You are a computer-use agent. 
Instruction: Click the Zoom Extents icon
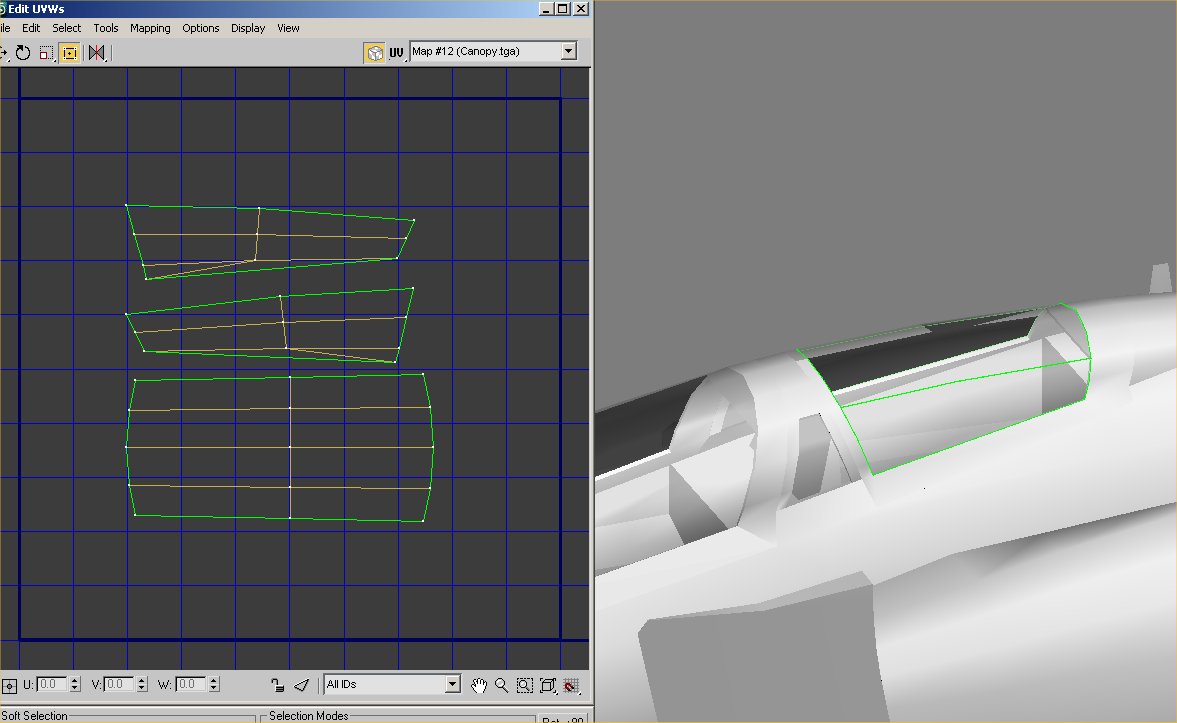548,685
